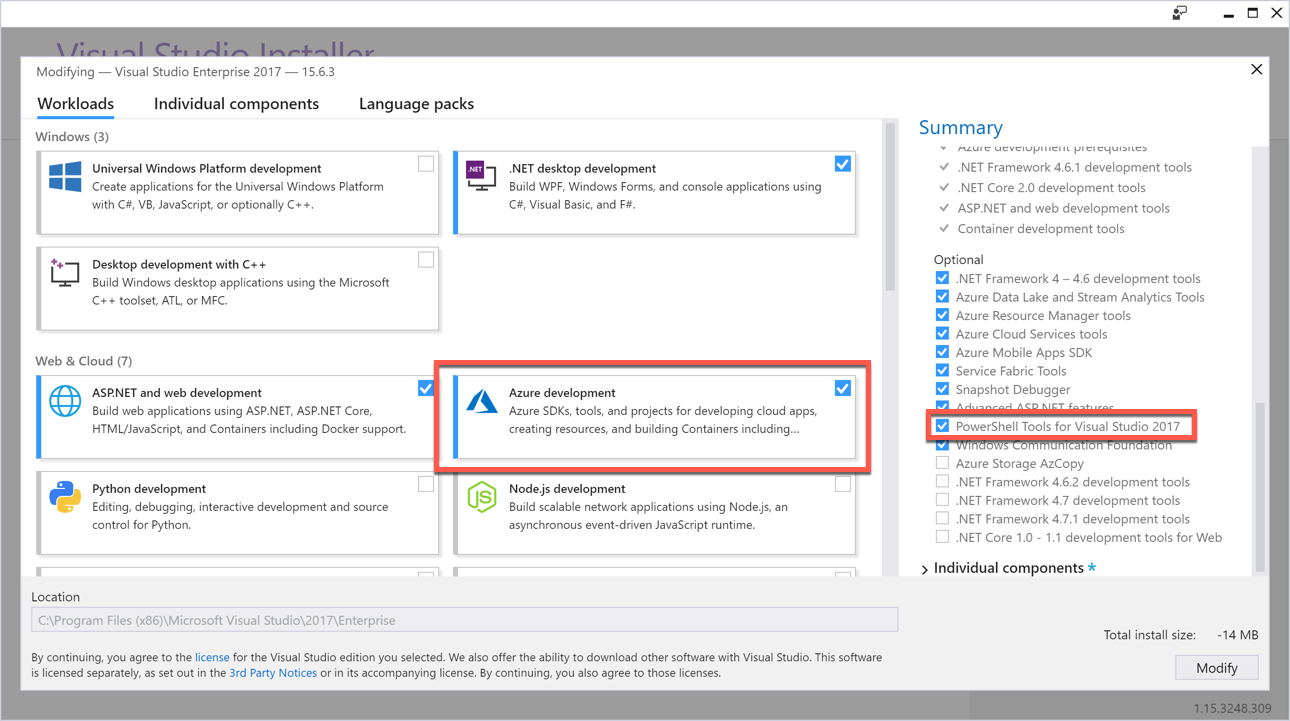Screen dimensions: 1290x721
Task: Uncheck the Snapshot Debugger option
Action: click(942, 389)
